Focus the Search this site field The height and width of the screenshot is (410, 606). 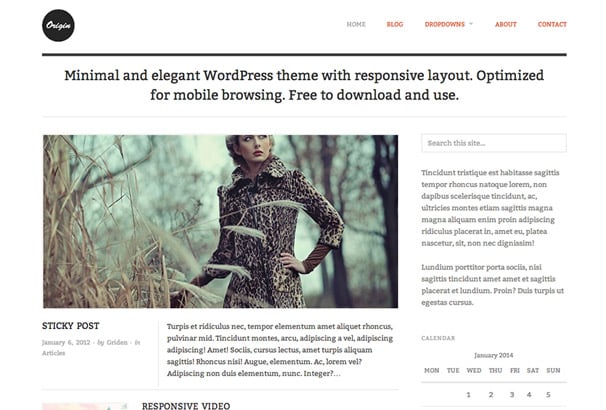tap(494, 143)
